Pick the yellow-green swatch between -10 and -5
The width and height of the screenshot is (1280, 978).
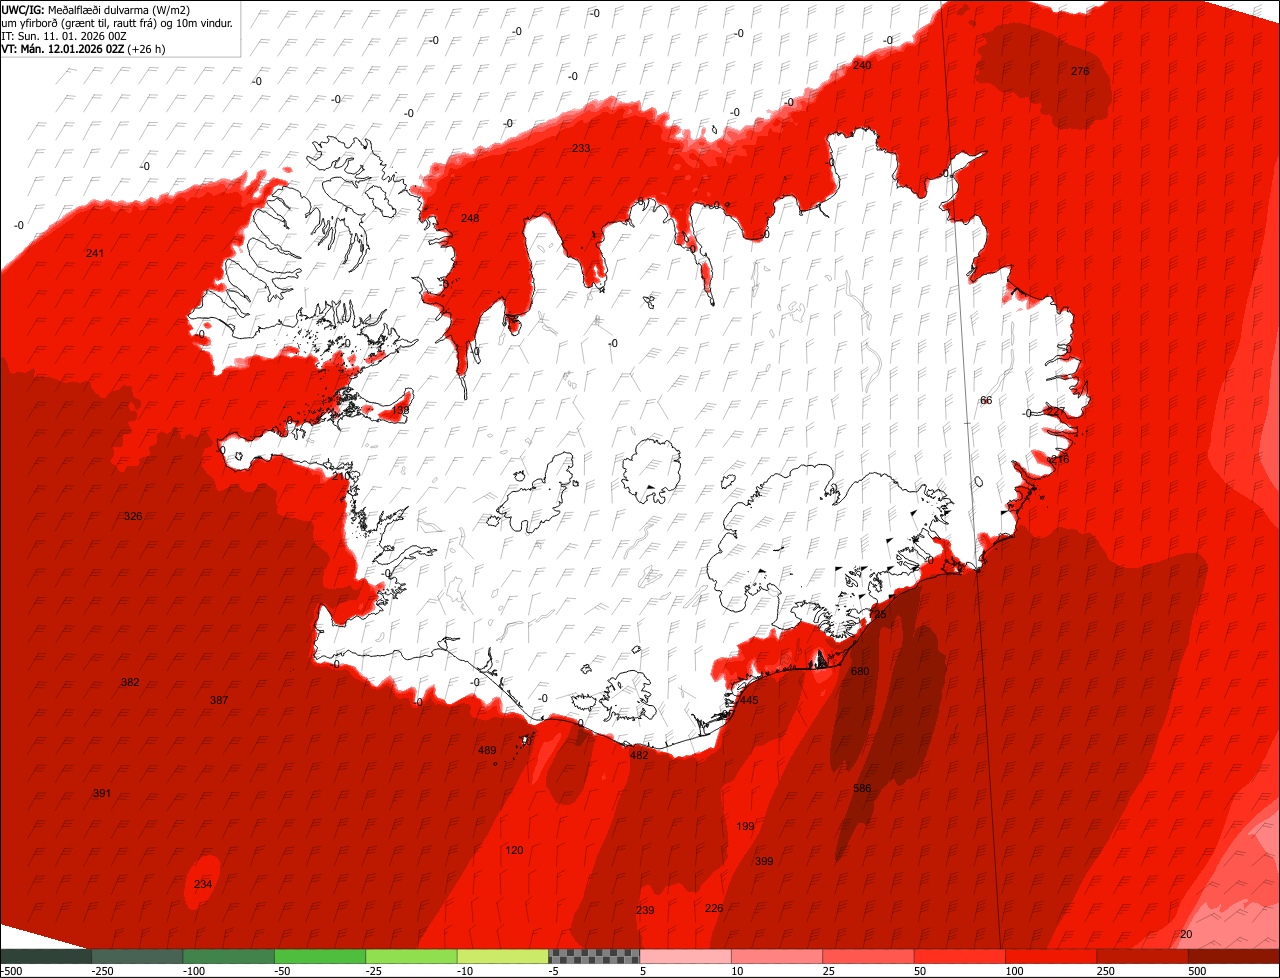tap(503, 956)
